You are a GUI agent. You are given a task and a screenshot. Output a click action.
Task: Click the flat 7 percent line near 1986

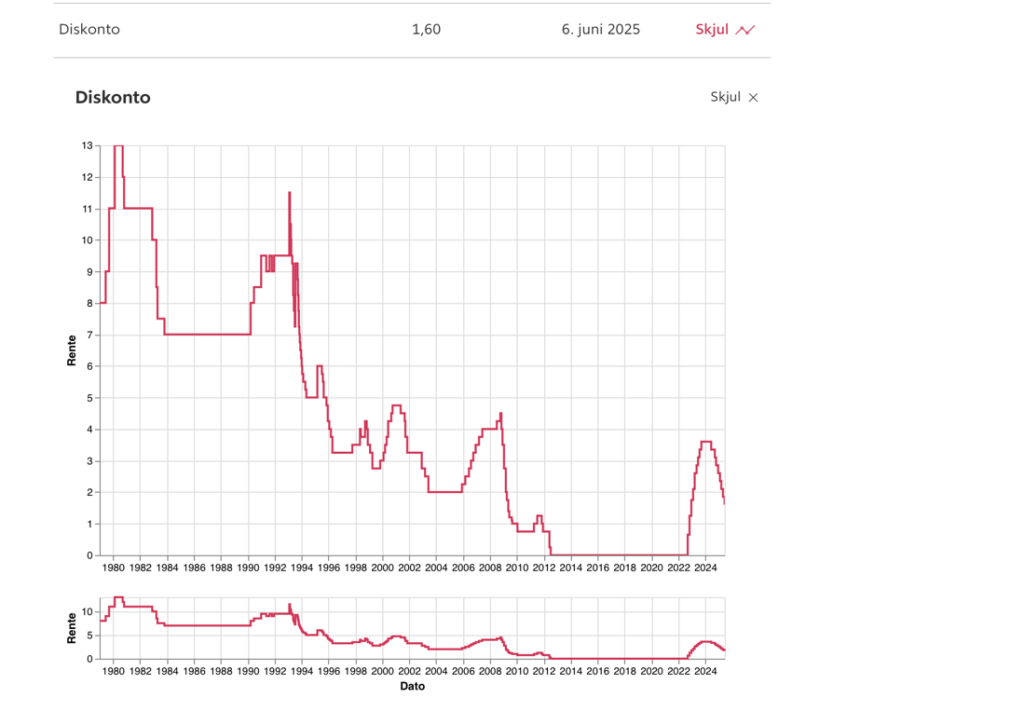[x=193, y=334]
